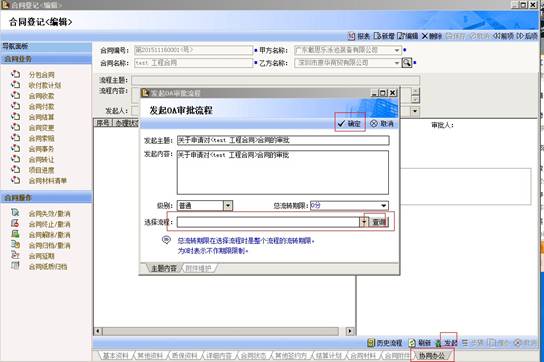Click the horizontal scrollbar left arrow
Screen dimensions: 544x362
click(x=98, y=331)
